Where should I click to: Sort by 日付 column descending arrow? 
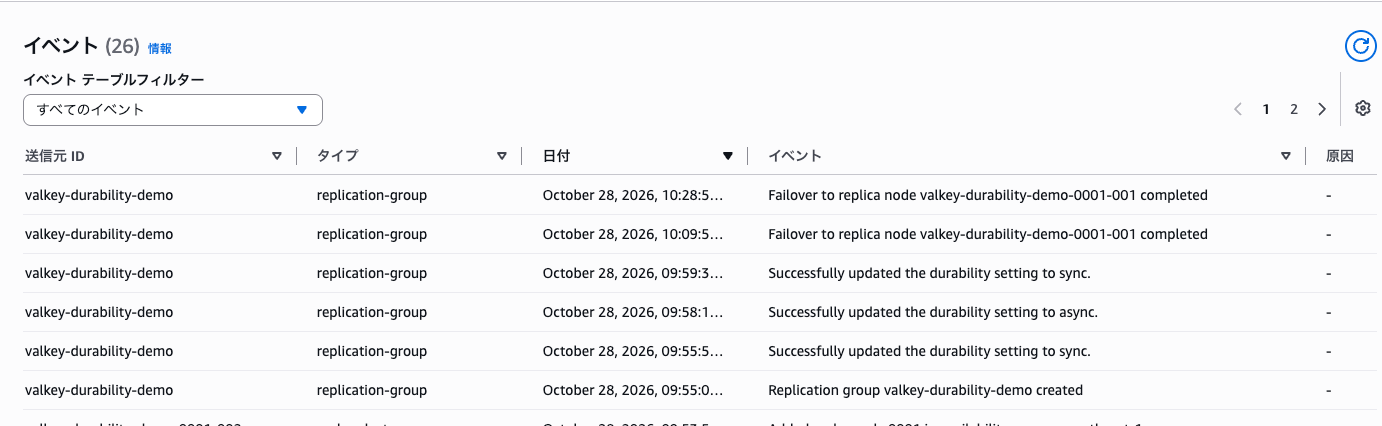point(728,156)
